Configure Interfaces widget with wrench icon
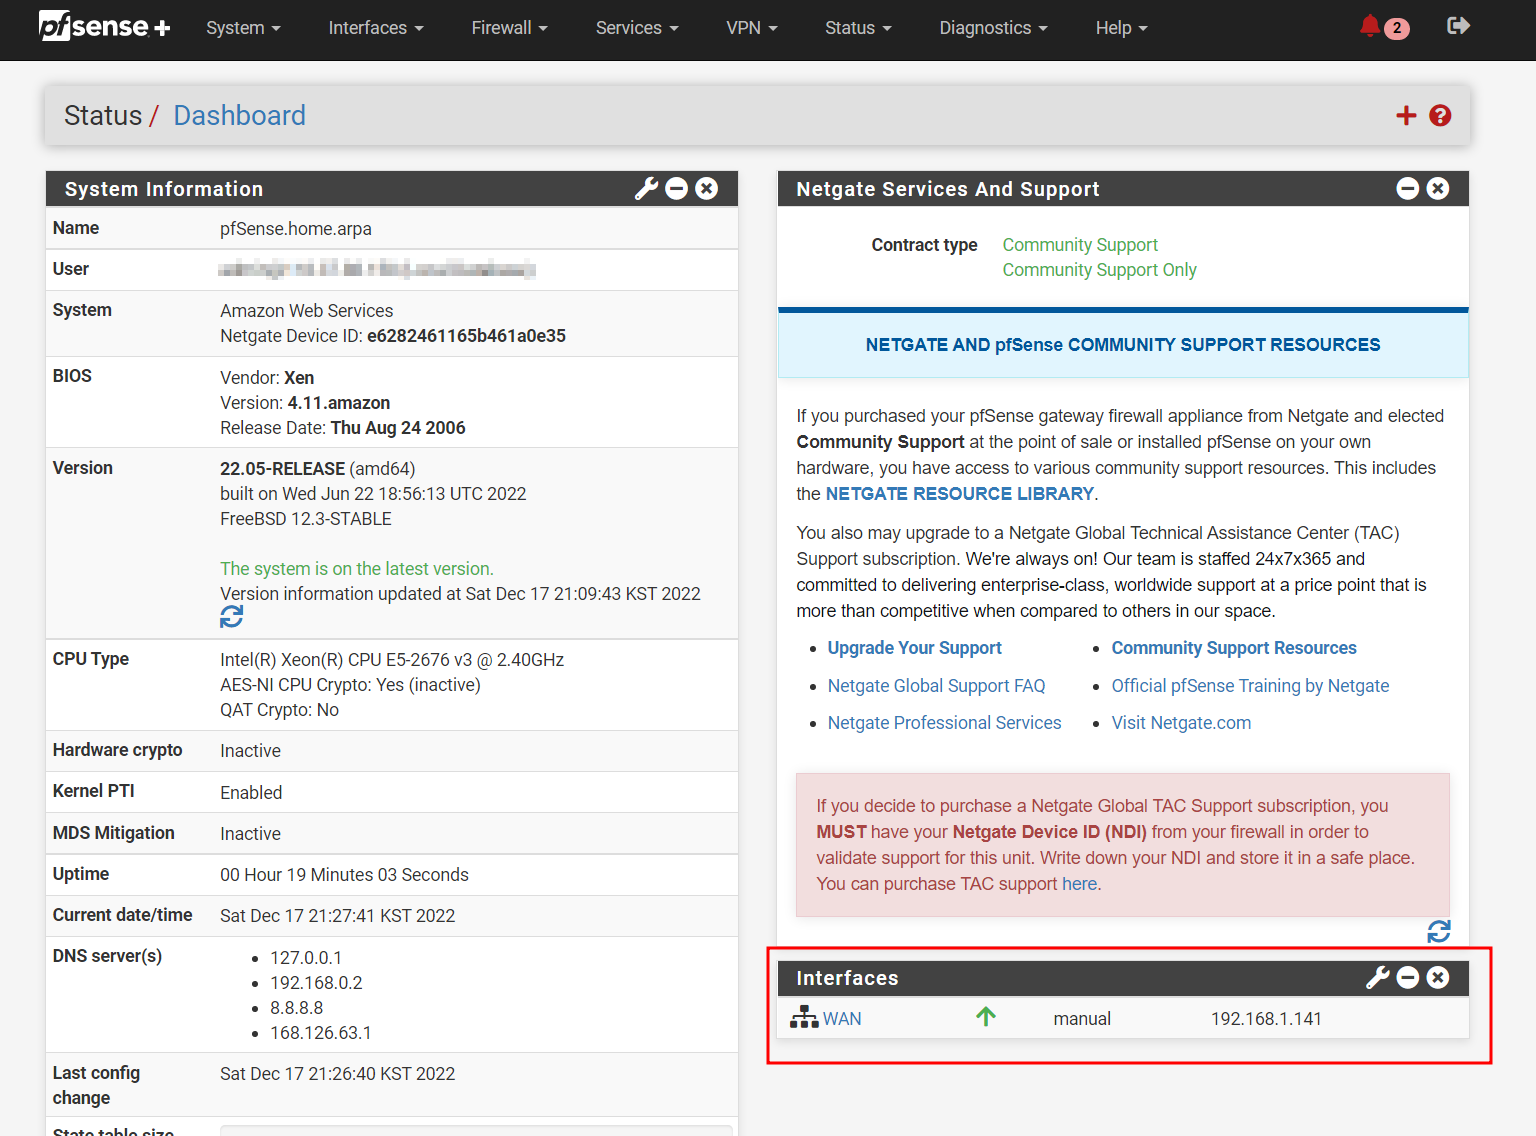1536x1136 pixels. pyautogui.click(x=1378, y=977)
